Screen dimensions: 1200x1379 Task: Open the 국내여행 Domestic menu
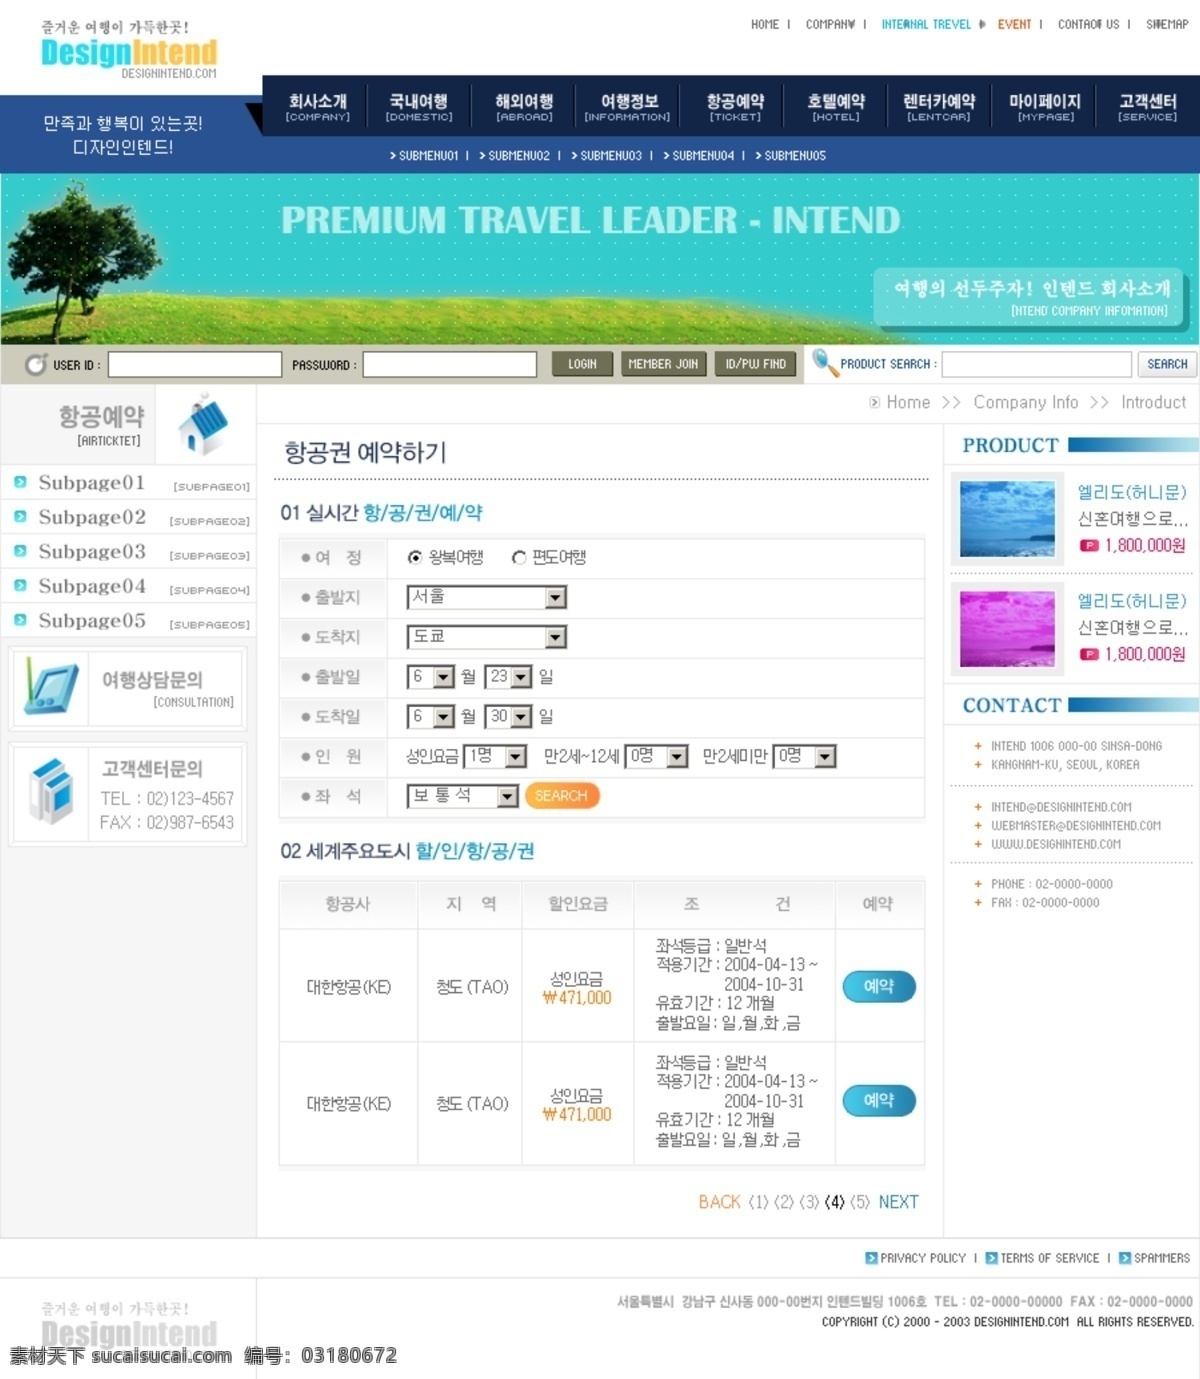[419, 106]
